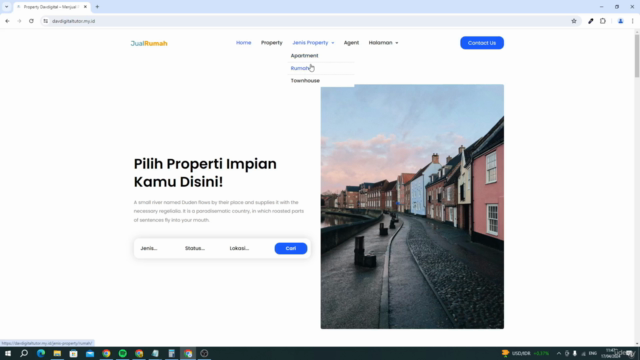Image resolution: width=640 pixels, height=360 pixels.
Task: Open the taskbar search magnifier
Action: pos(24,353)
